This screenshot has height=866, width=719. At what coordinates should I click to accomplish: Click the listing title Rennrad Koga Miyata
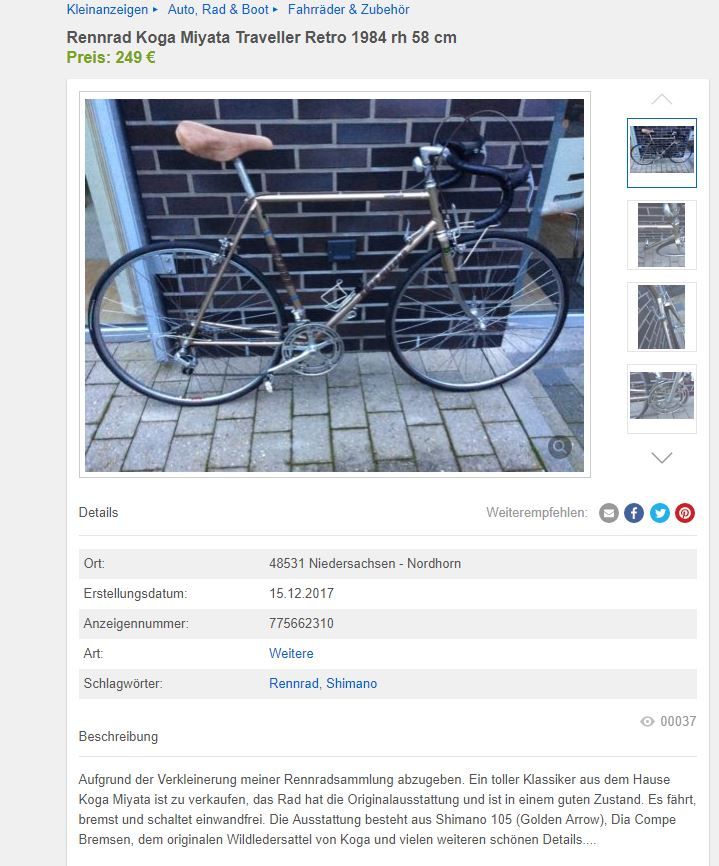pyautogui.click(x=261, y=38)
